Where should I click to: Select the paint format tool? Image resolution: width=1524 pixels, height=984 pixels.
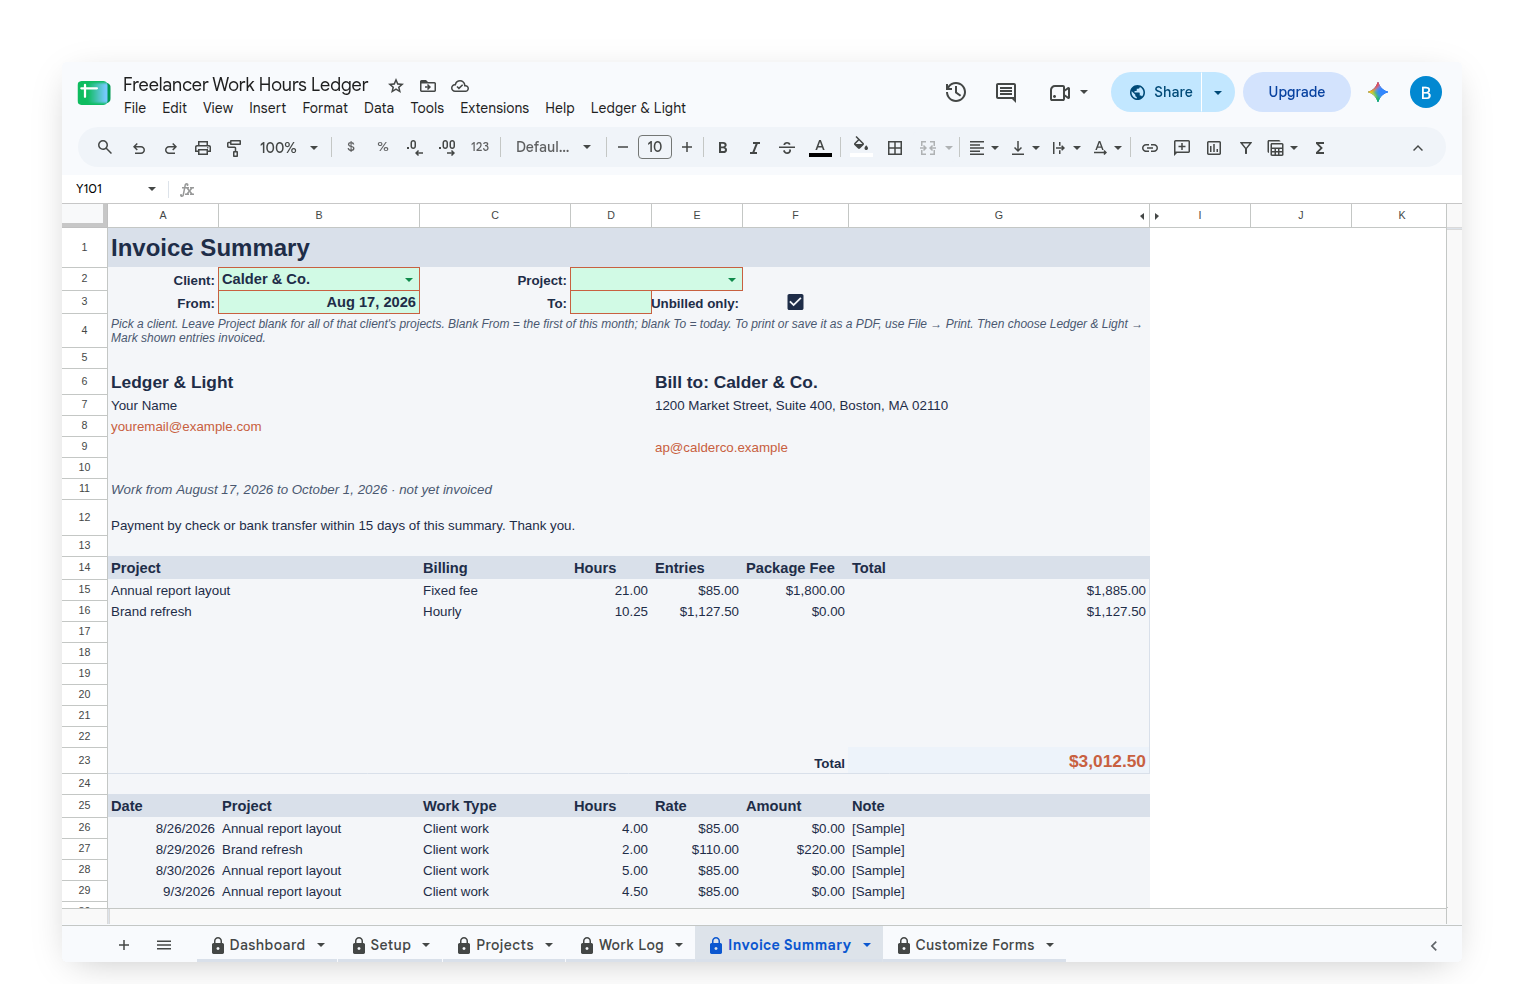pyautogui.click(x=235, y=148)
